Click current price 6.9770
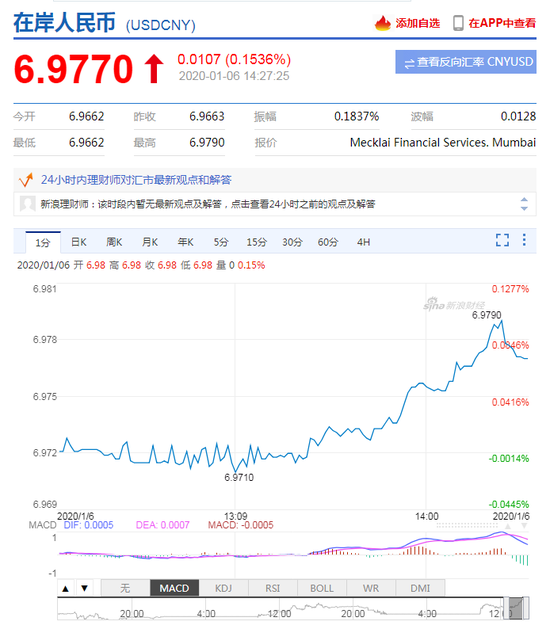The height and width of the screenshot is (629, 550). pyautogui.click(x=73, y=69)
